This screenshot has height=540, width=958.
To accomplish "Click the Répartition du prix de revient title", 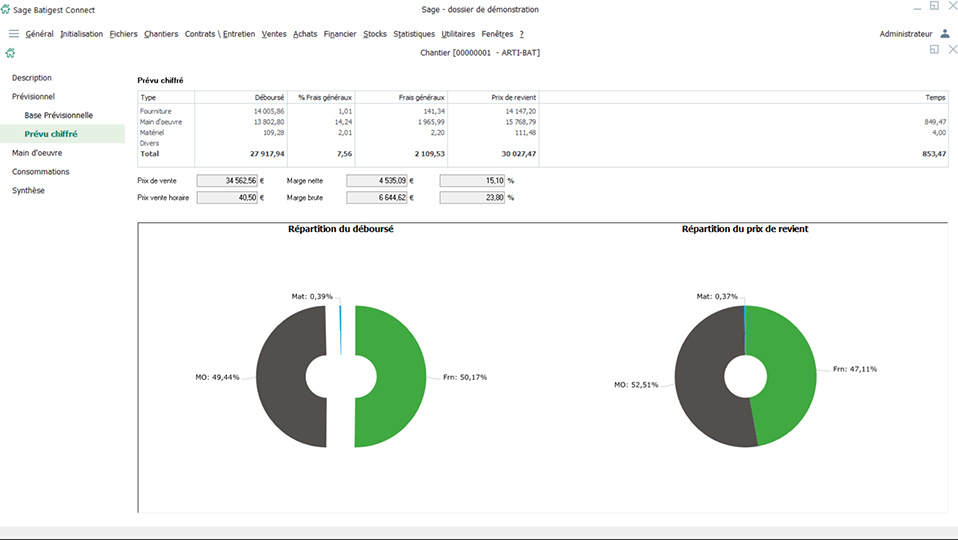I will pos(745,229).
